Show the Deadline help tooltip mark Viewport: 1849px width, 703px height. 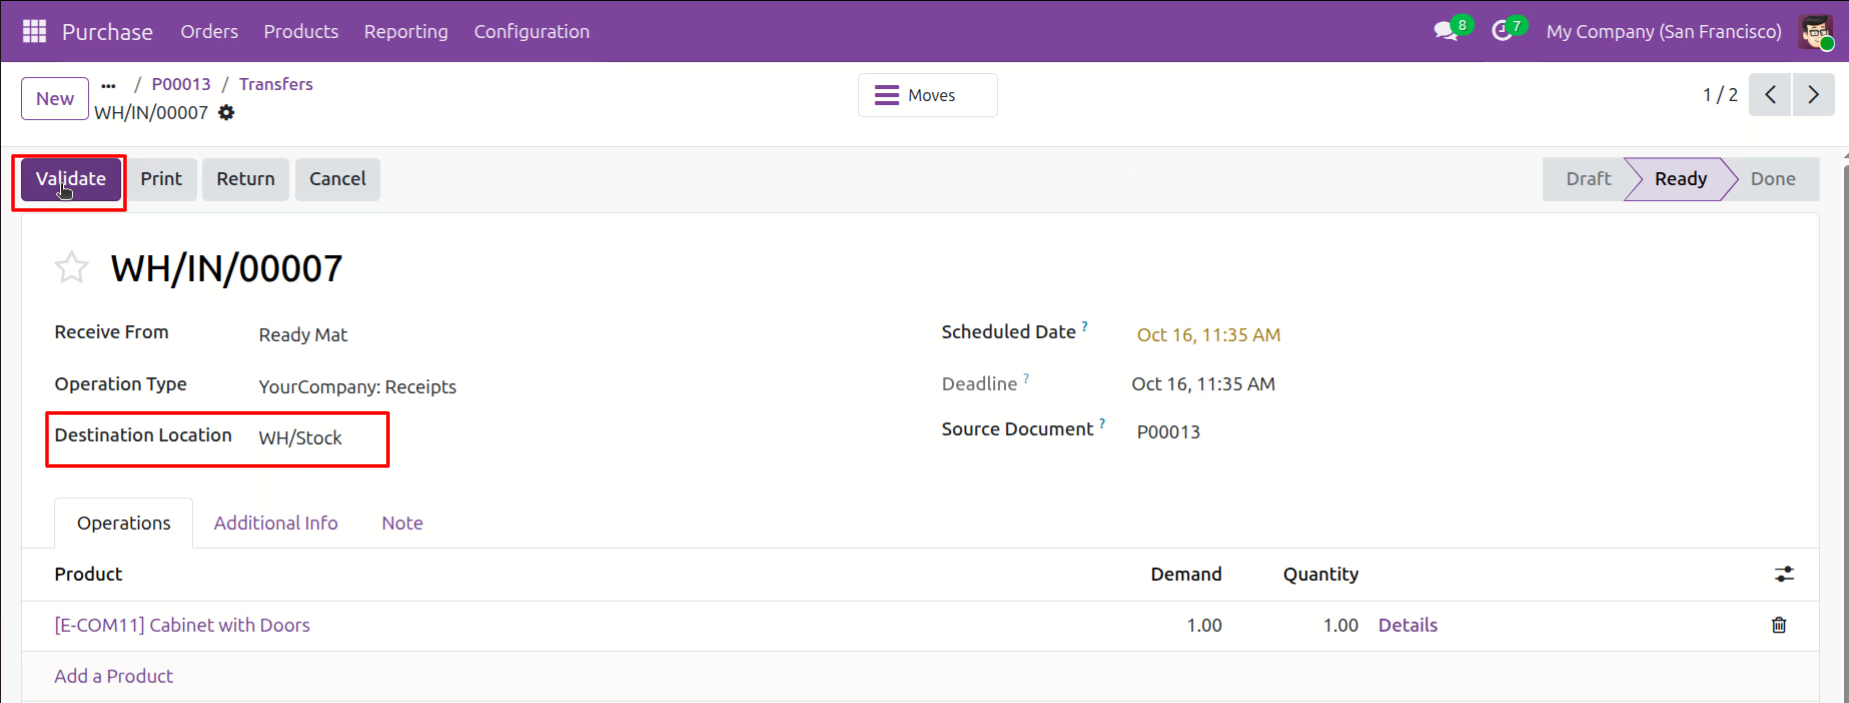[1026, 379]
